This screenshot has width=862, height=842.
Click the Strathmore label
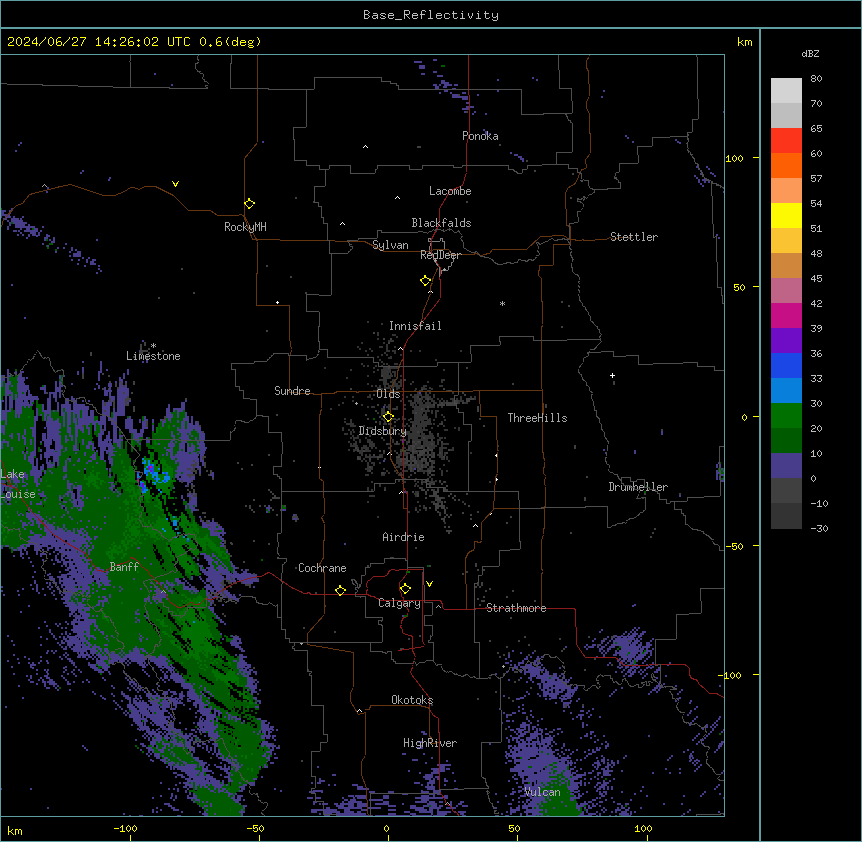(x=516, y=608)
